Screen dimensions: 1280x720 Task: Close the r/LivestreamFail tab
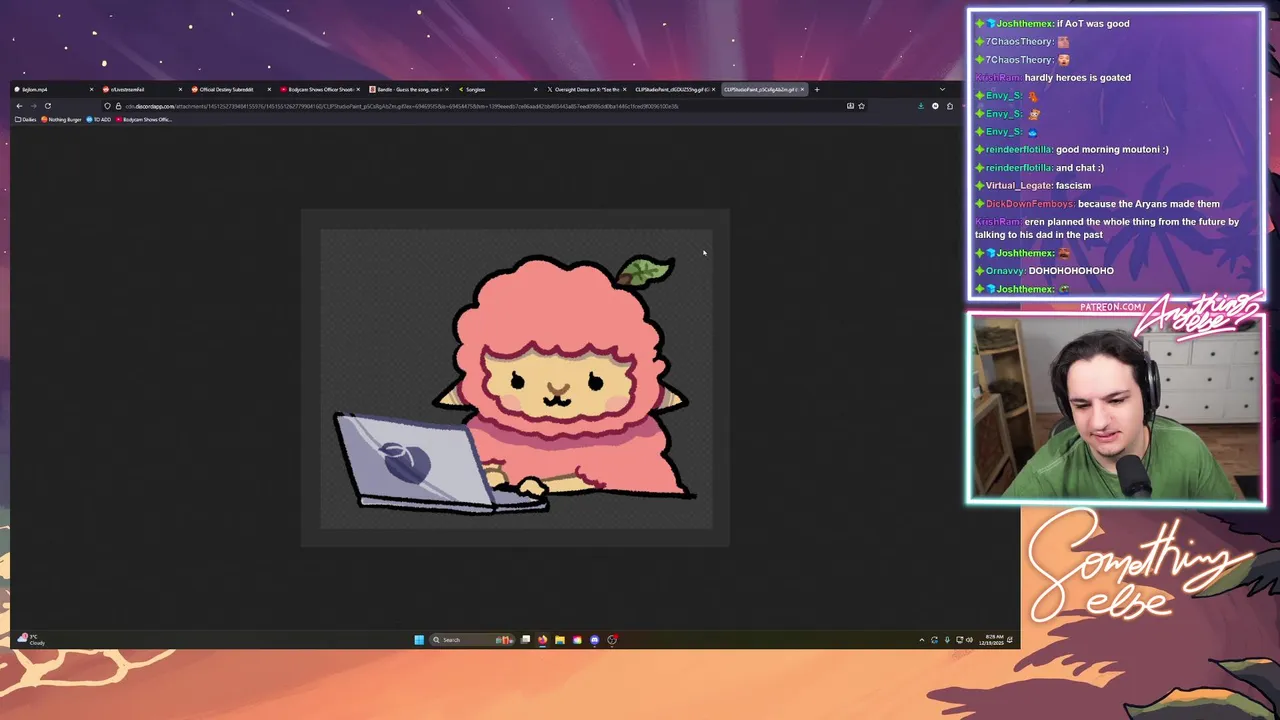[180, 89]
